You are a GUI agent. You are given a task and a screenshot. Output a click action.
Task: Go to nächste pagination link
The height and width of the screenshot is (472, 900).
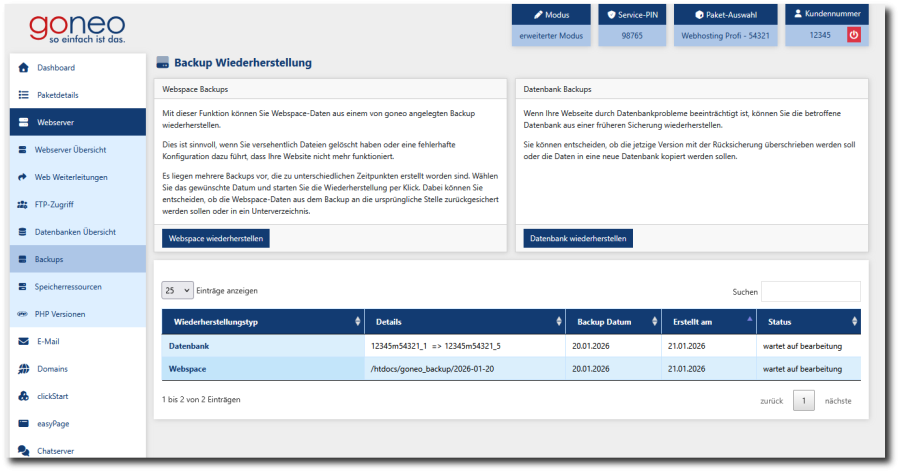pyautogui.click(x=838, y=401)
